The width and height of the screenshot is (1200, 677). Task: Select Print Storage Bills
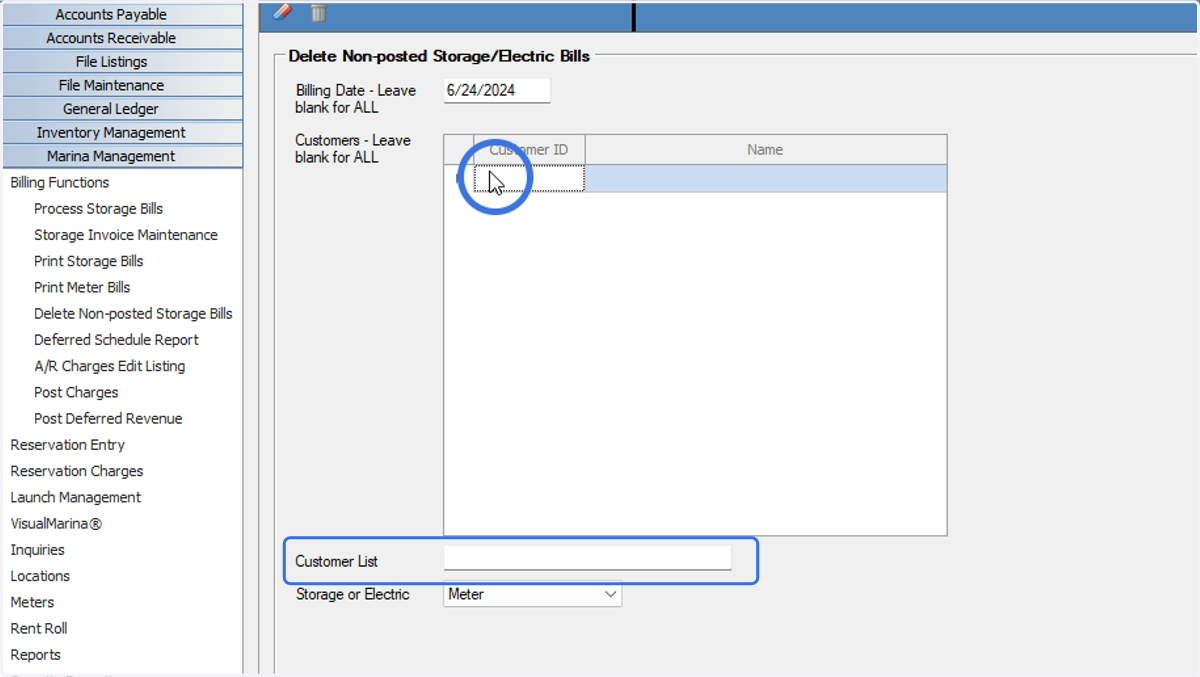89,261
